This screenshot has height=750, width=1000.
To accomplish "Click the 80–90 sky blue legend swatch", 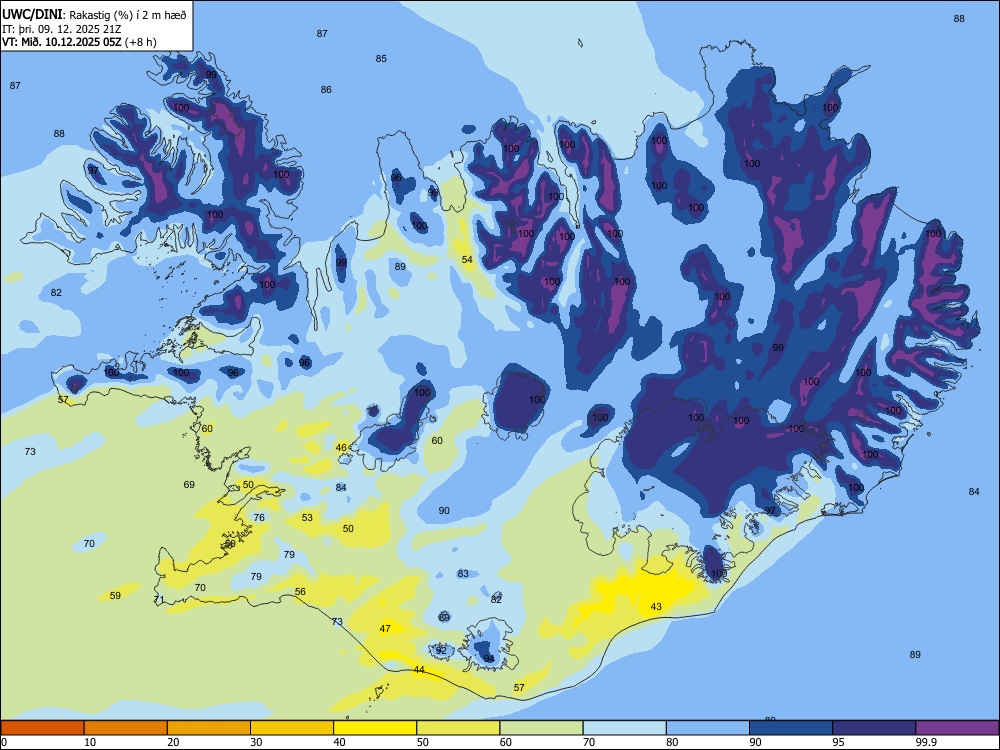I will [x=708, y=728].
